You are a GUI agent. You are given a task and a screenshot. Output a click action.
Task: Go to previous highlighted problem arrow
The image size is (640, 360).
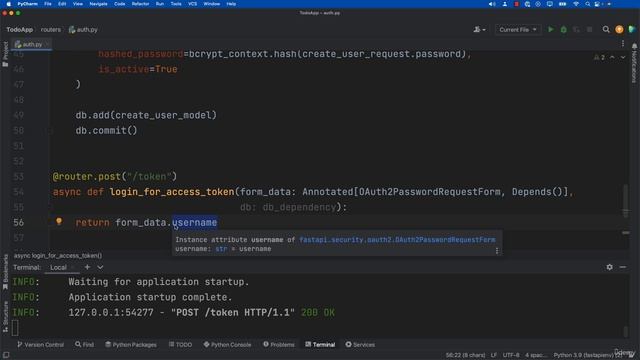(x=612, y=57)
